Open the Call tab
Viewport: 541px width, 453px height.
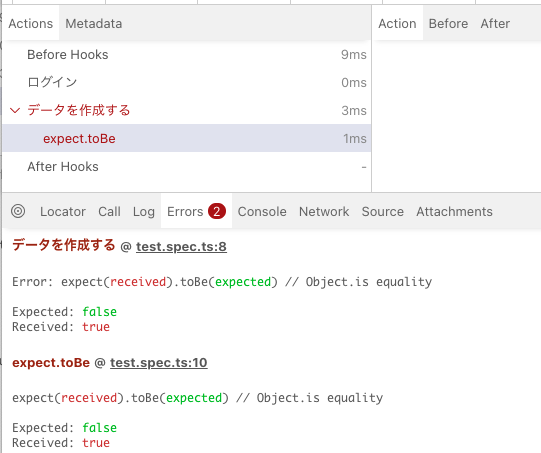pos(109,211)
